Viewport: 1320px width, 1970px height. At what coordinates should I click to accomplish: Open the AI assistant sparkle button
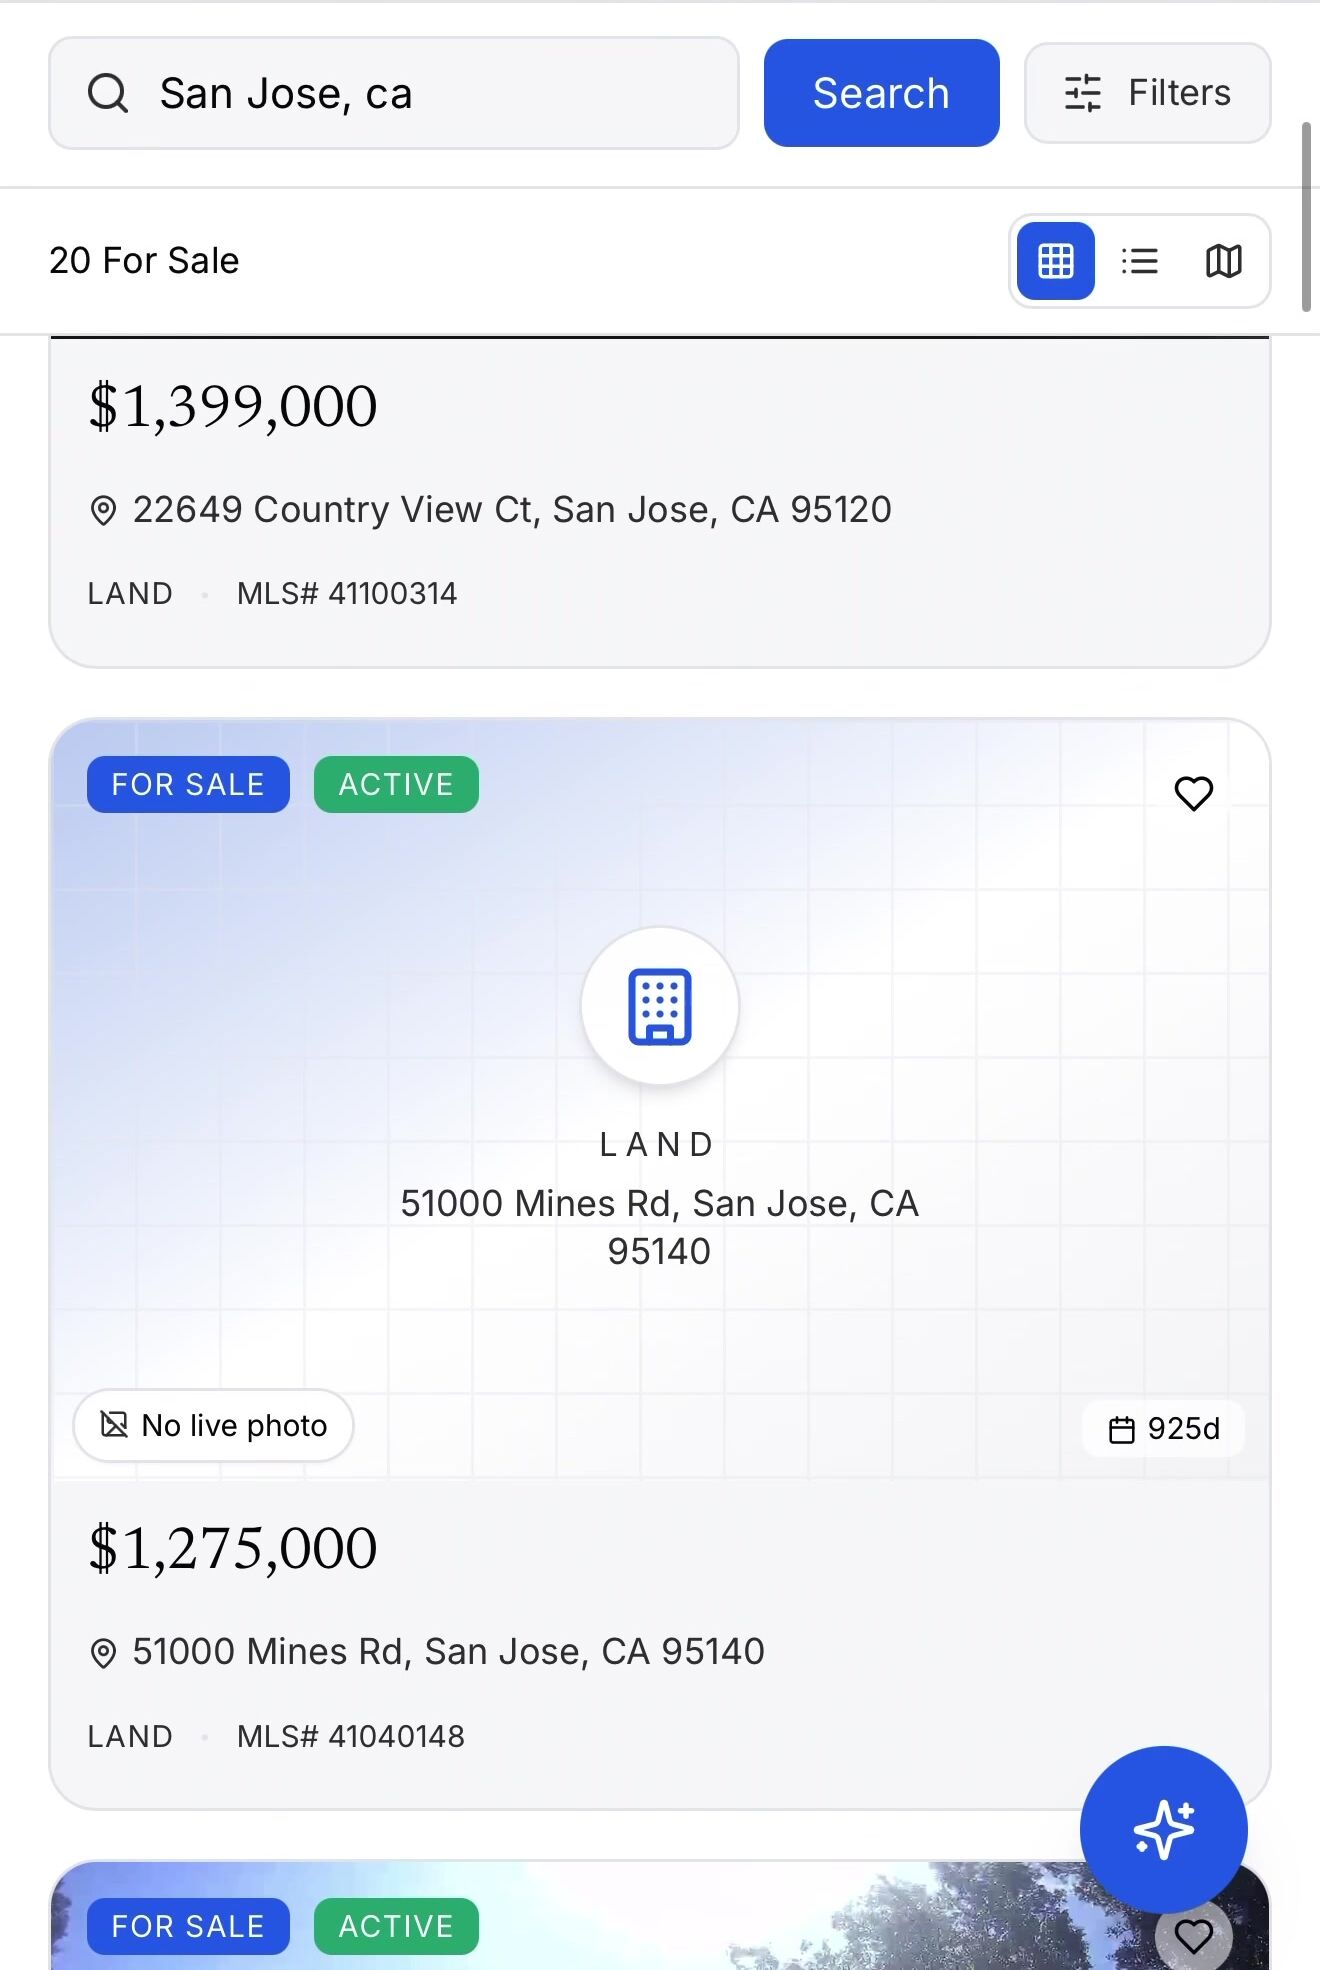coord(1163,1829)
